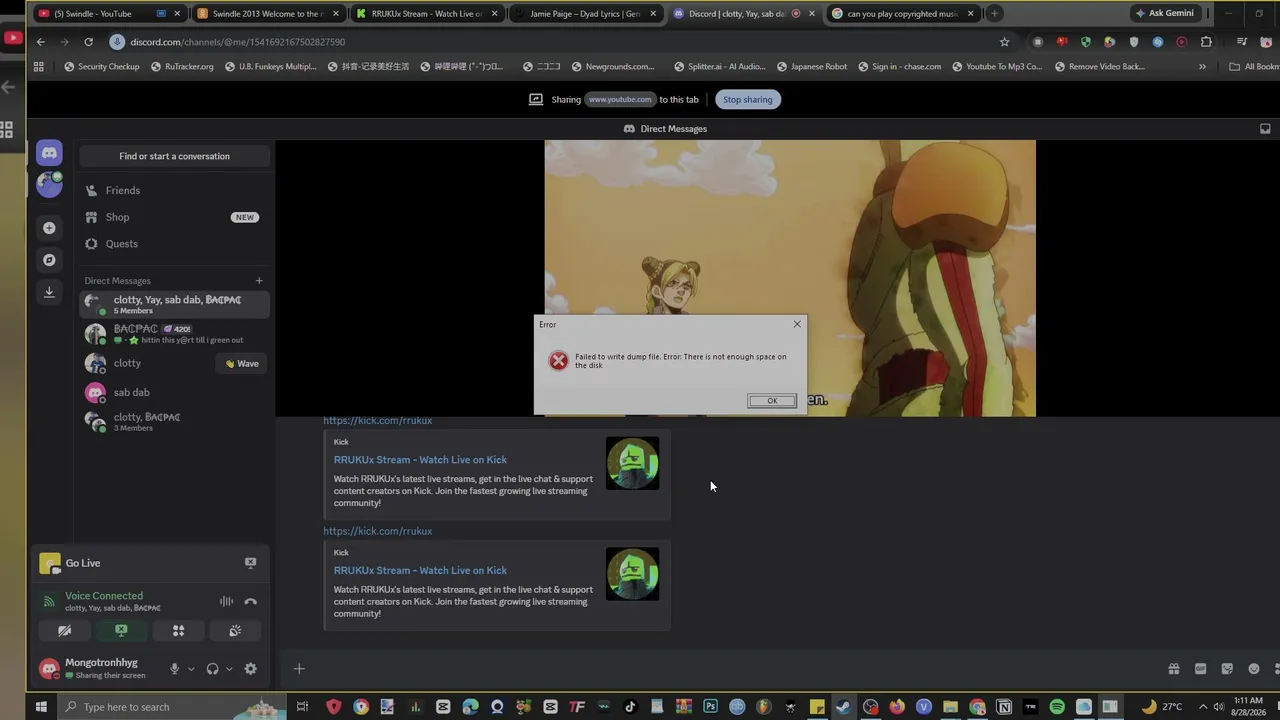Open the first kick.com/rrukux link
Screen dimensions: 1280x720
pos(377,421)
